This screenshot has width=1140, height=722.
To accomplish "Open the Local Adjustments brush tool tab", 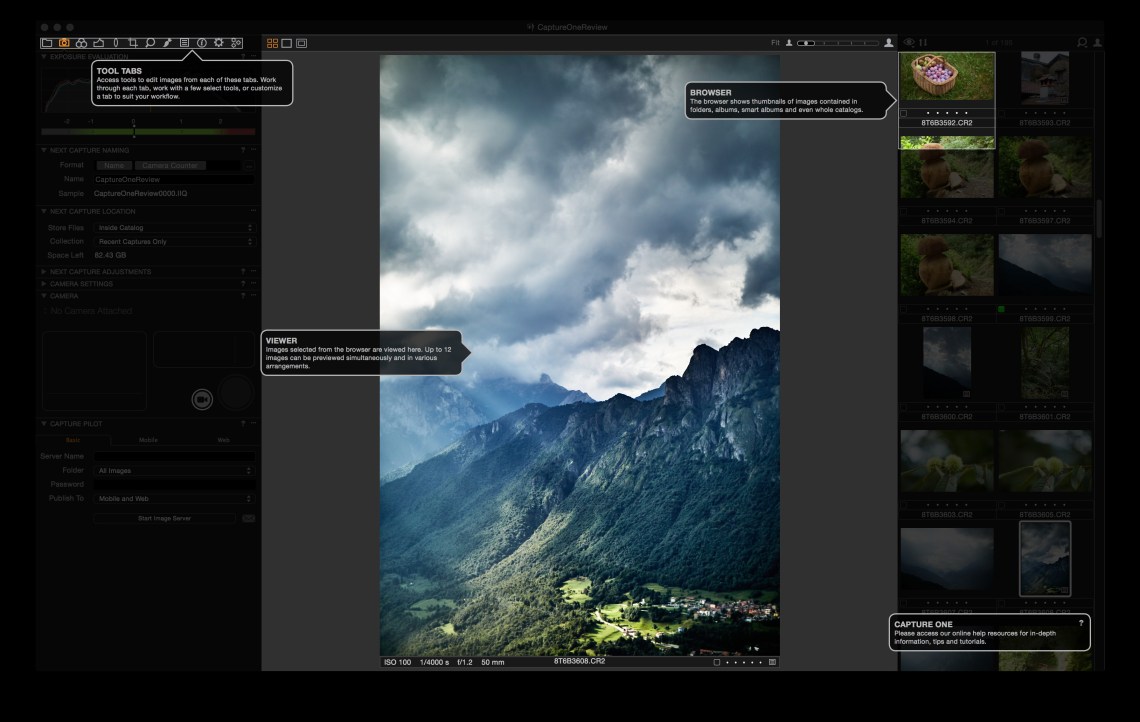I will pyautogui.click(x=167, y=43).
